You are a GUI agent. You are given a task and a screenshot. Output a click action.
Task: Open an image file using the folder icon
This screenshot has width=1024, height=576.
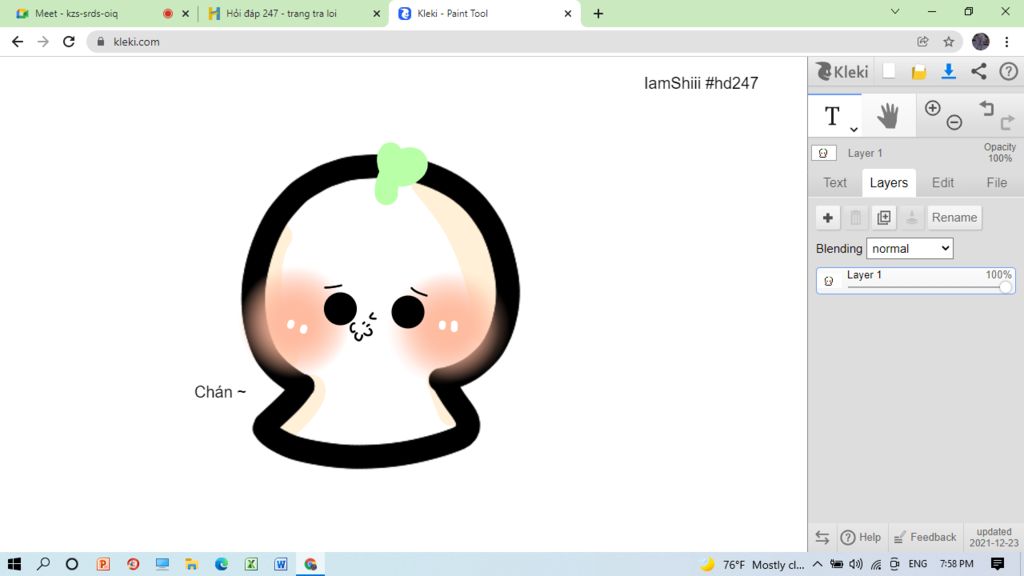pyautogui.click(x=919, y=72)
